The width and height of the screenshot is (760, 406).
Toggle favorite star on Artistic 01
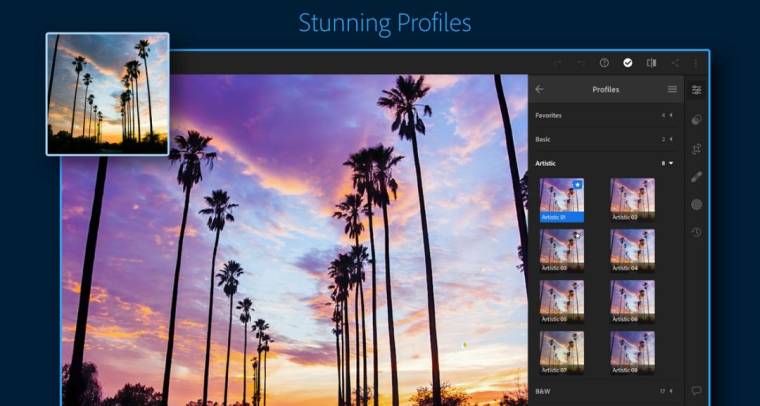[577, 185]
